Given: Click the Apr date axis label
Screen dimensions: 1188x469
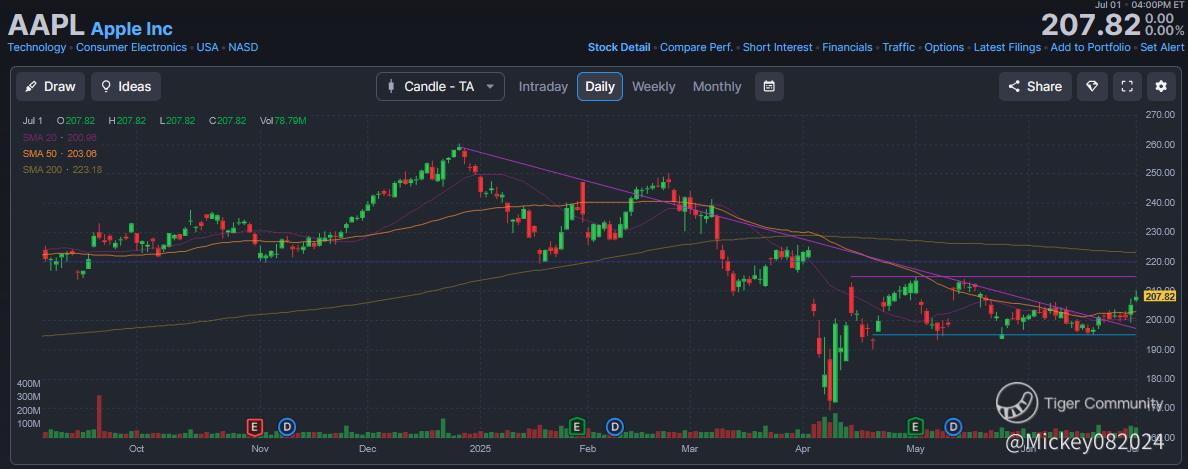Looking at the screenshot, I should click(805, 449).
